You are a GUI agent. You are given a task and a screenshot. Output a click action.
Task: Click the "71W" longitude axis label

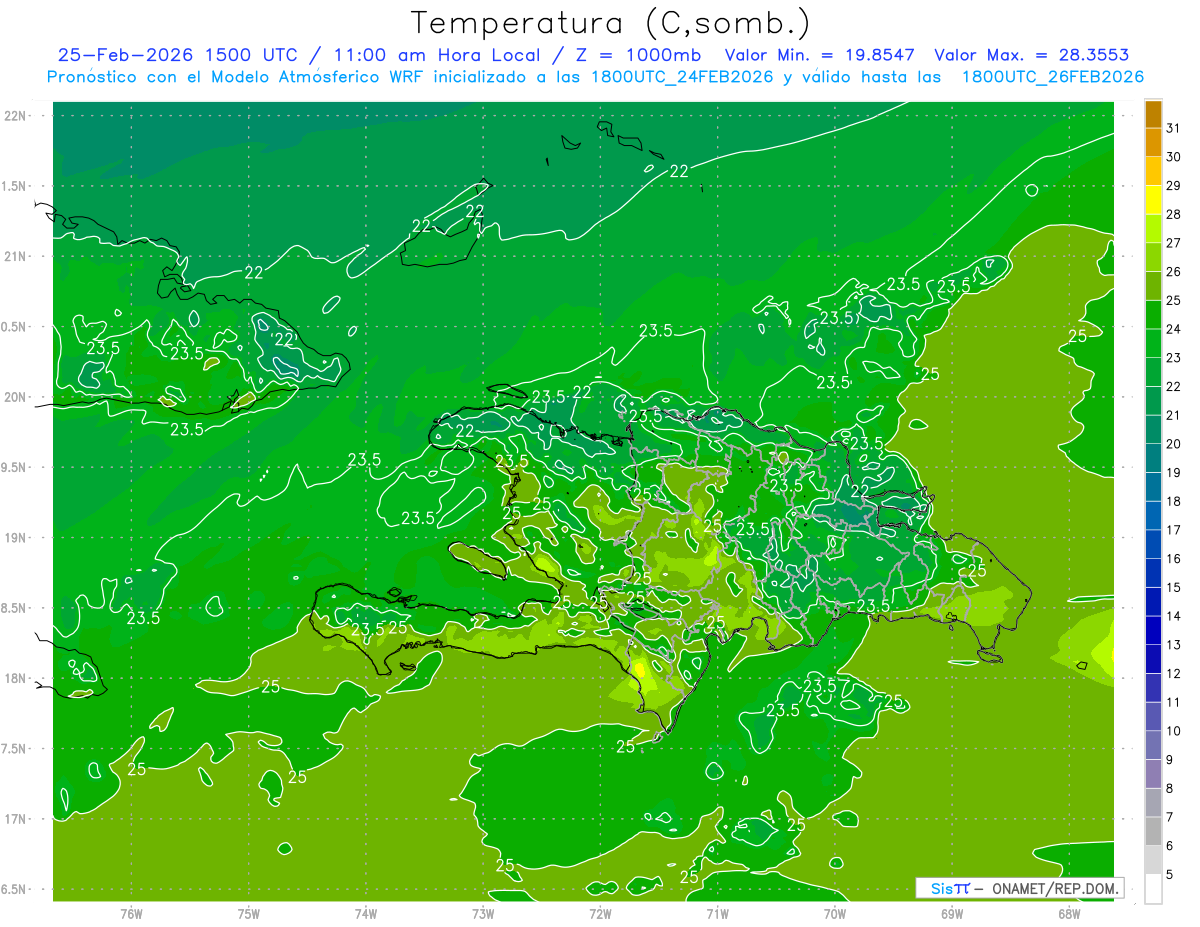717,914
